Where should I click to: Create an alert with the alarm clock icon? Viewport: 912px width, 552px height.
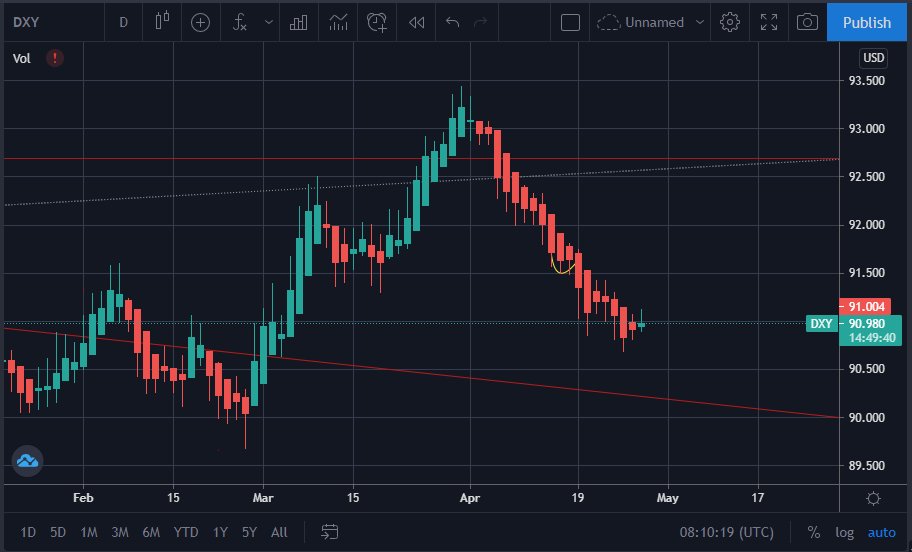point(377,22)
